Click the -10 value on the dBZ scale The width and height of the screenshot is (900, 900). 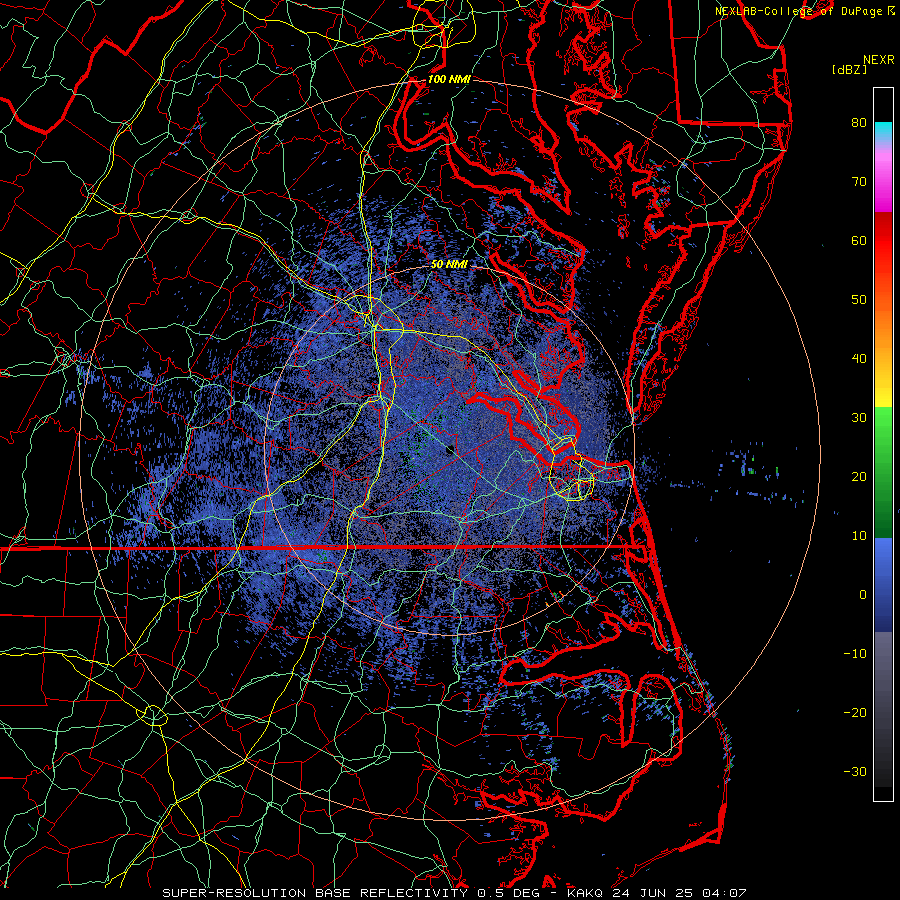pos(855,653)
